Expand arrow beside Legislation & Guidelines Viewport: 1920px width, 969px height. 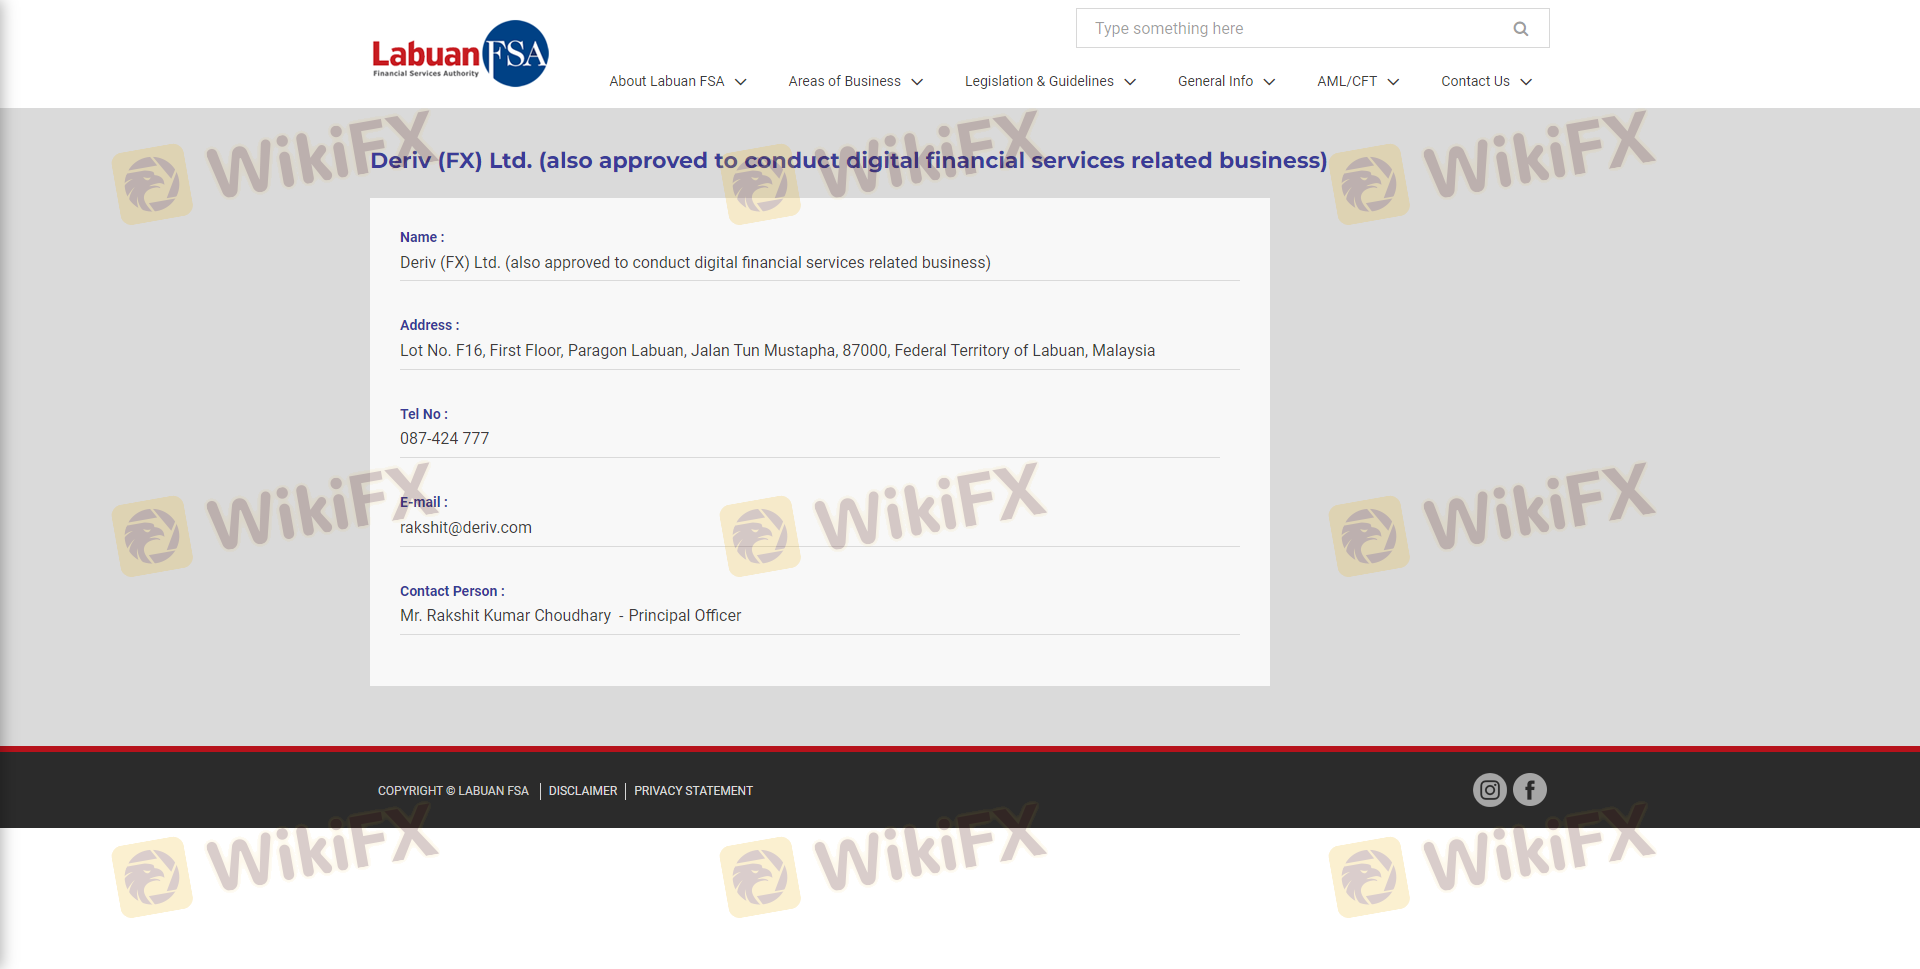(1130, 82)
